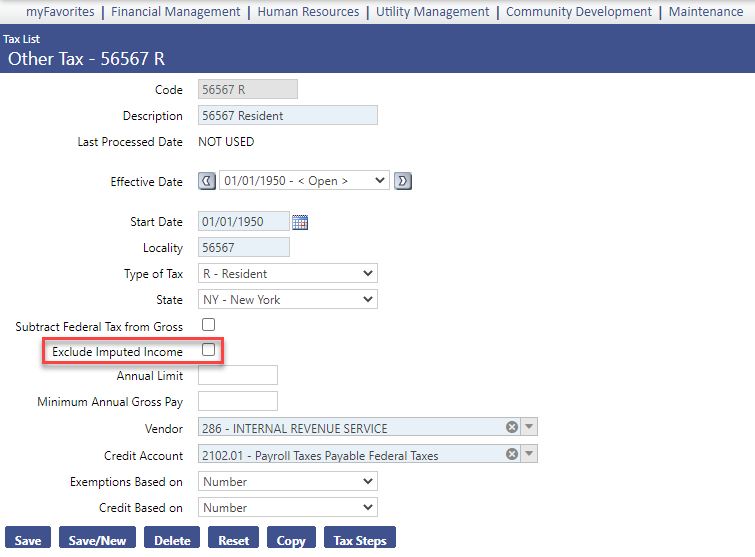
Task: Open the Effective Date dropdown
Action: 304,181
